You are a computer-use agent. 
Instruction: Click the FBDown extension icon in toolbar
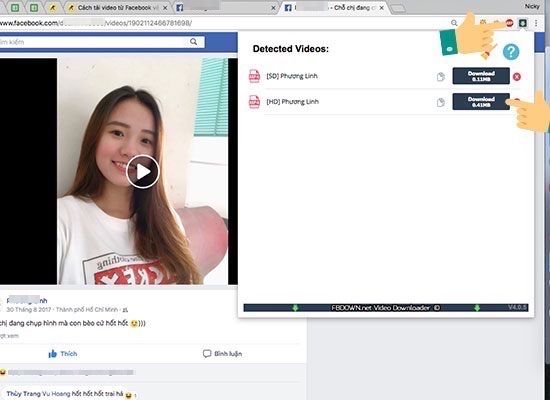pos(523,23)
